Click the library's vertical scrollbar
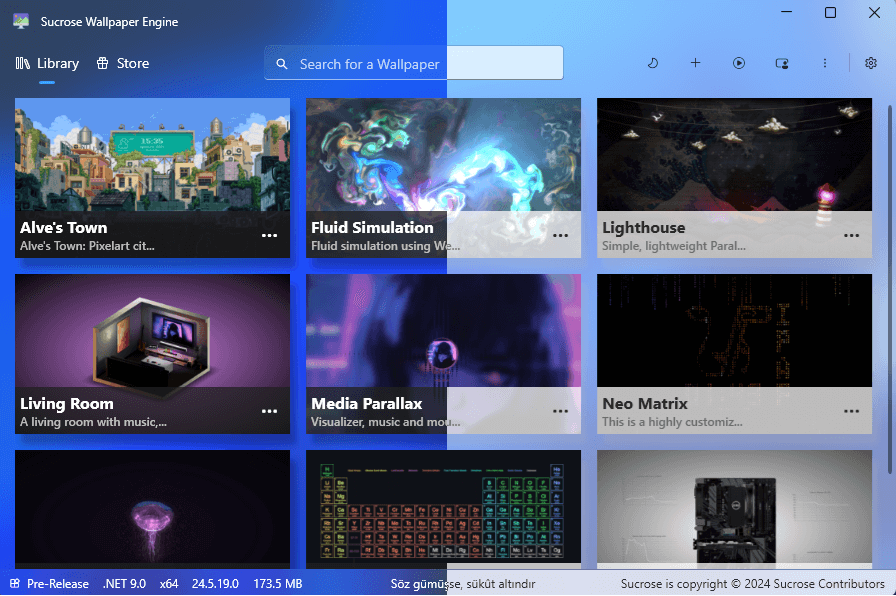 (889, 290)
